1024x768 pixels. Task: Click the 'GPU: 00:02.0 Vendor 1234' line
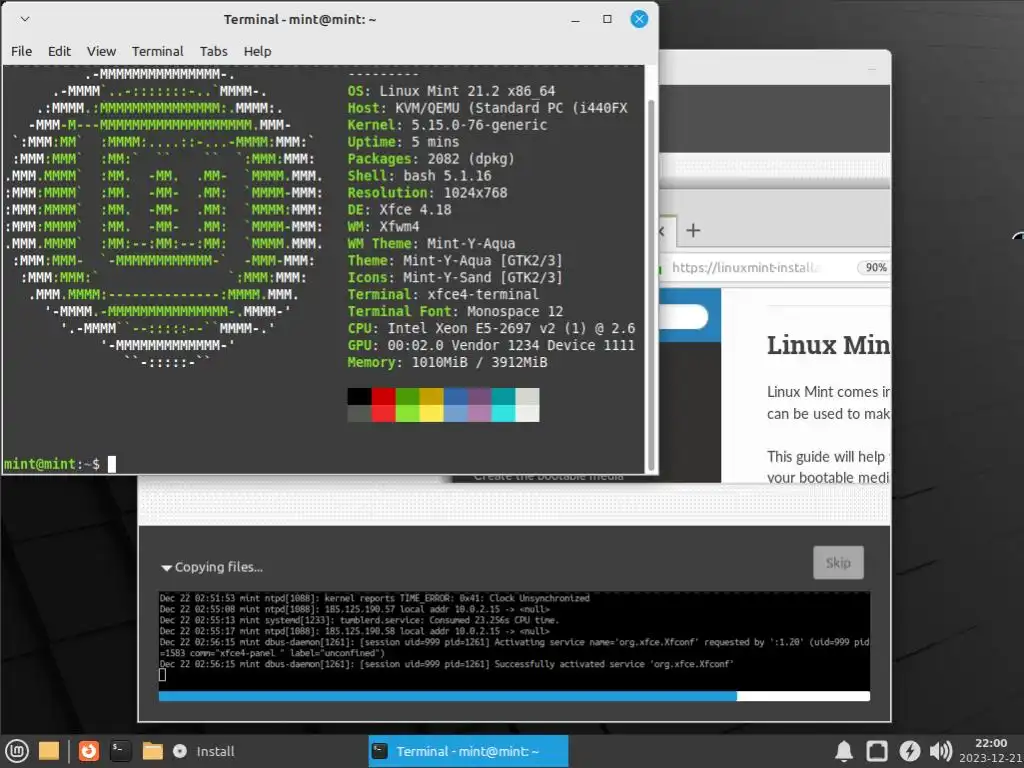click(x=491, y=345)
